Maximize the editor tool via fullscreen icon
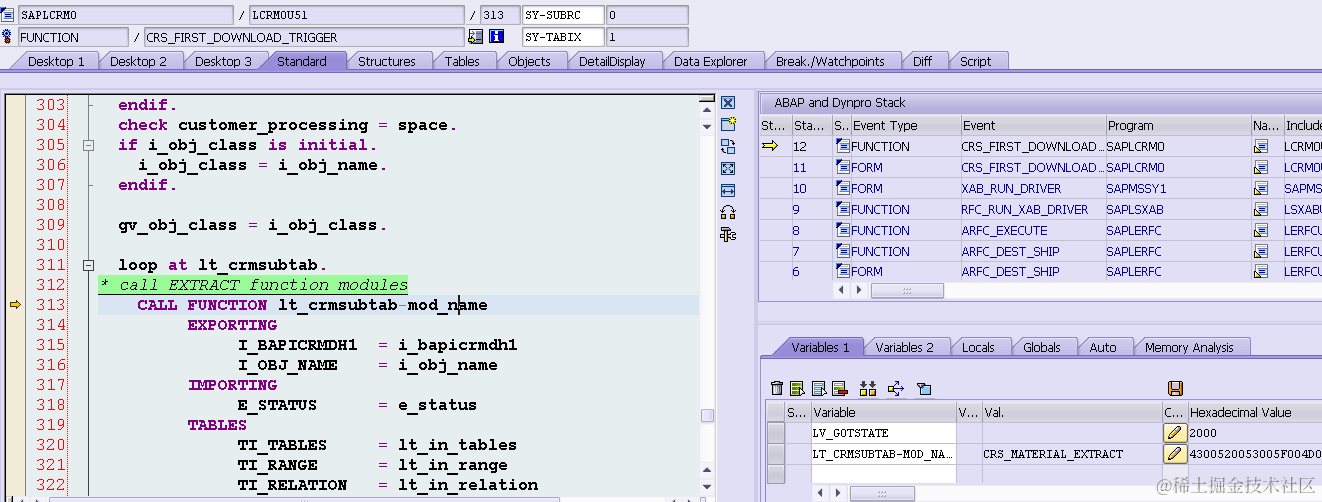 pyautogui.click(x=728, y=168)
